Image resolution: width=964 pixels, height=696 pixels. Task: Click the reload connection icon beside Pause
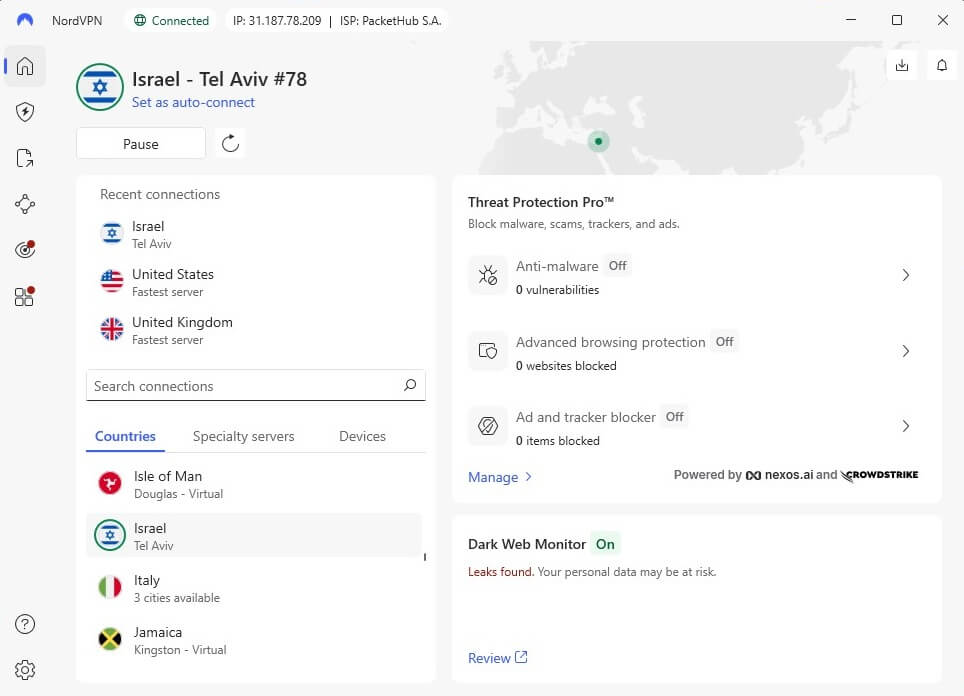click(230, 143)
